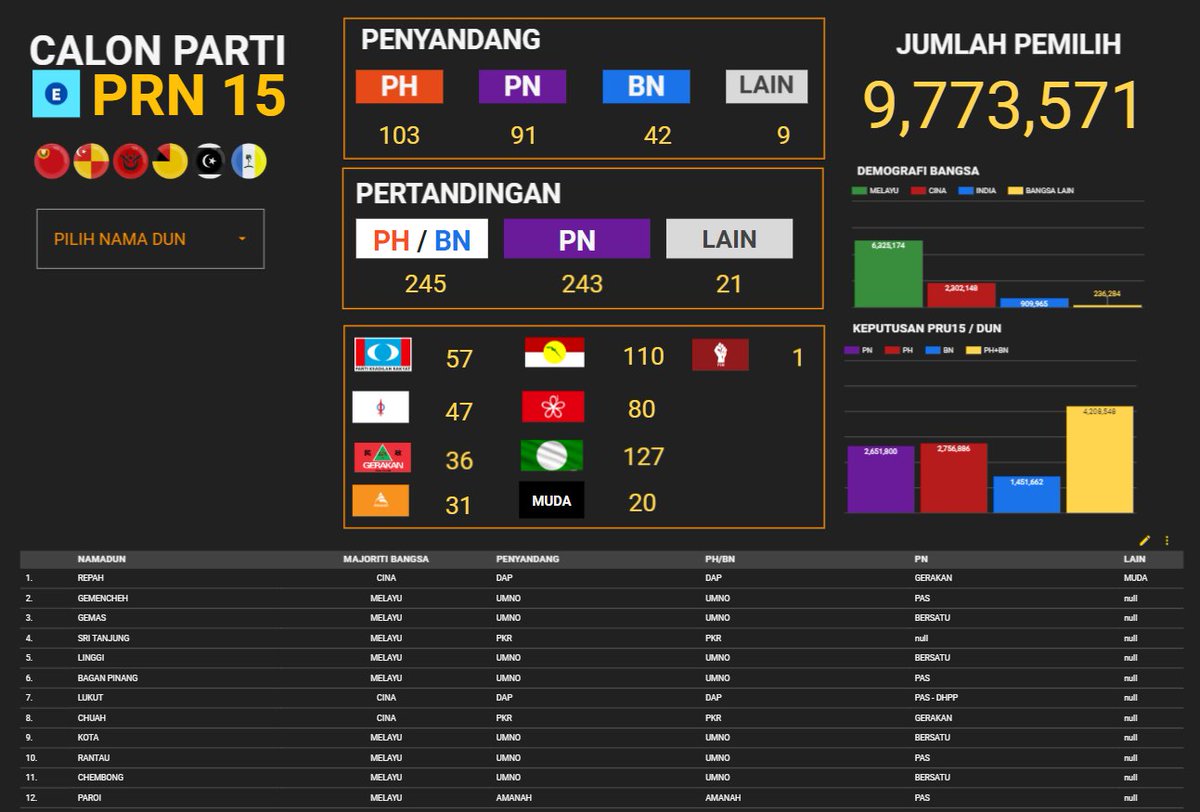Click the PAROI row name
The height and width of the screenshot is (812, 1200).
[x=90, y=798]
